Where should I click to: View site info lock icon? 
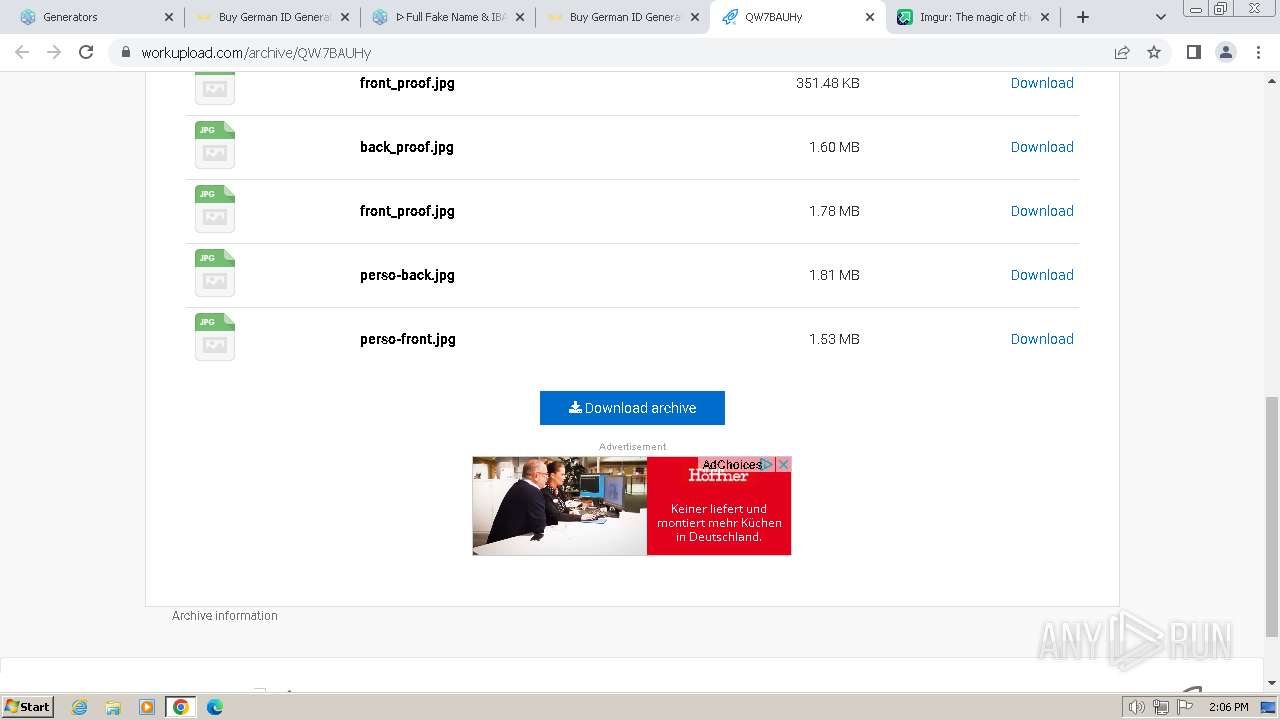coord(126,52)
